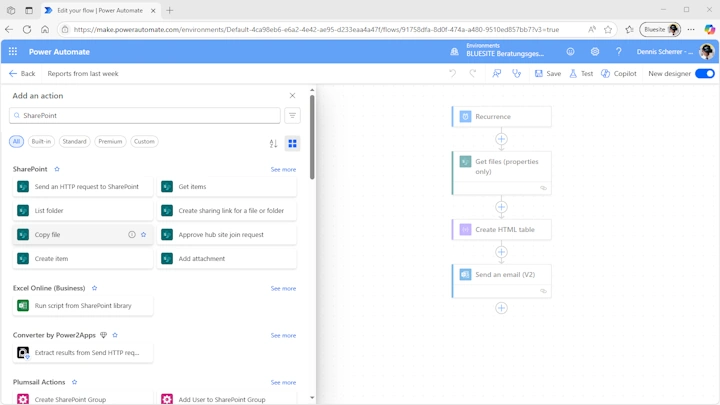
Task: Choose Send an HTTP request to SharePoint
Action: tap(83, 186)
